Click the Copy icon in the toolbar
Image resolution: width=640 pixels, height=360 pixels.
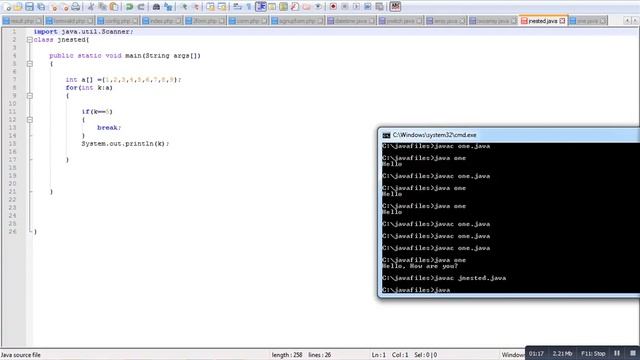click(102, 7)
